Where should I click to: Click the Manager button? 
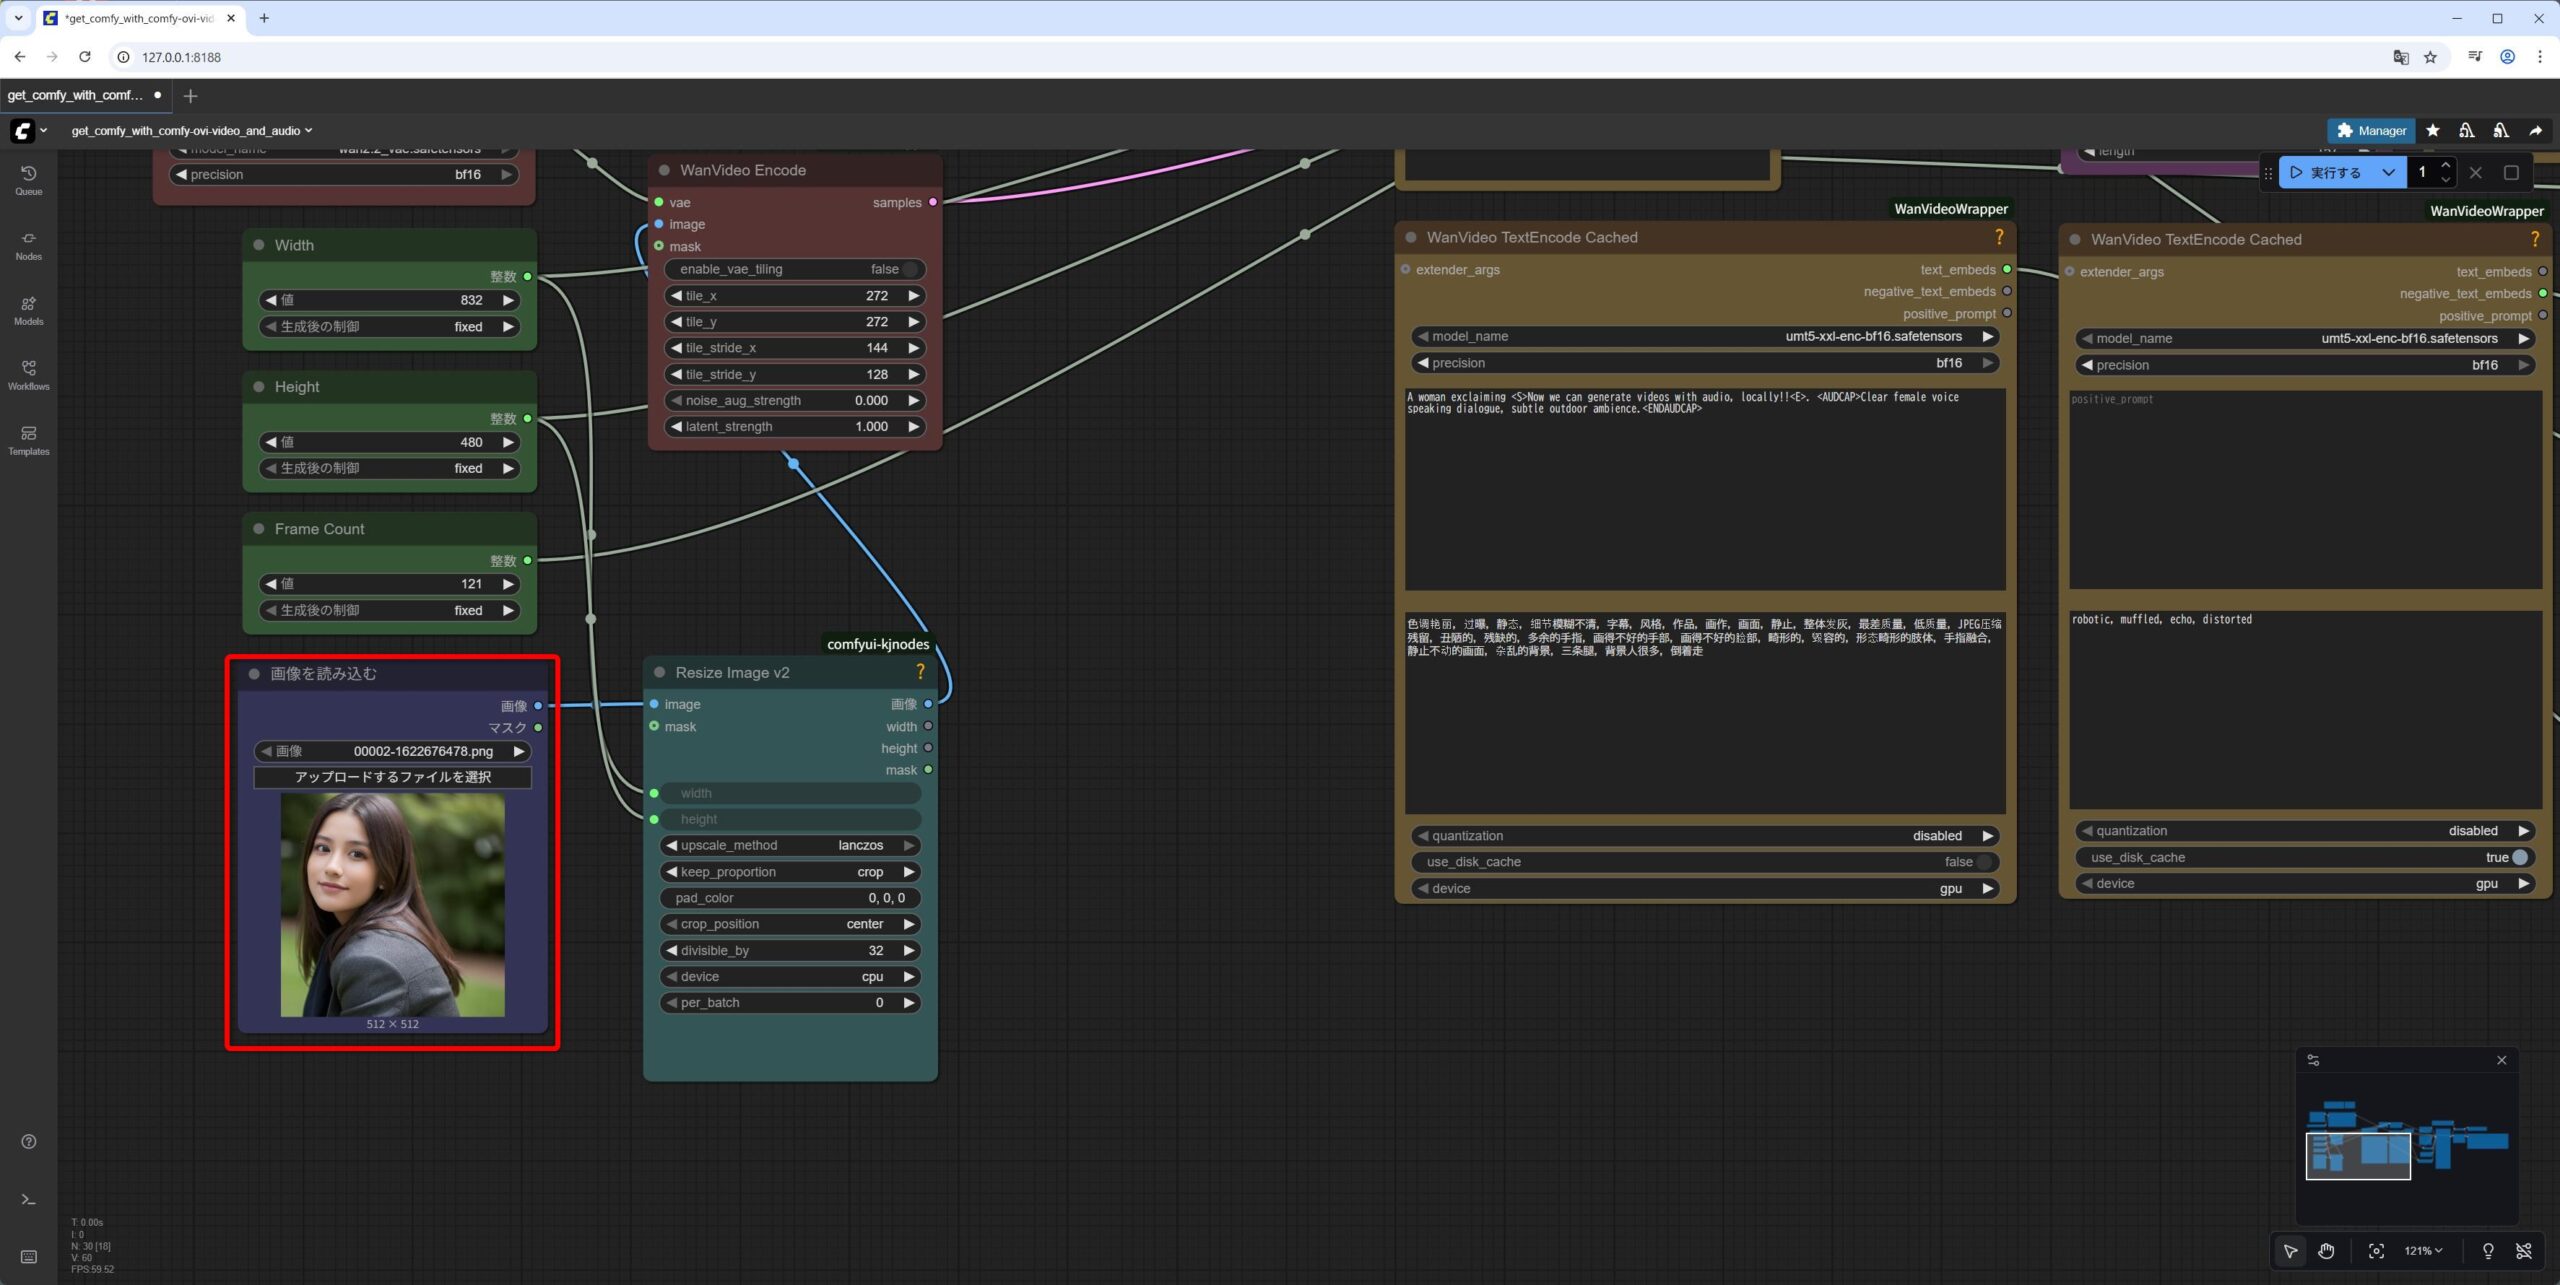click(x=2371, y=130)
